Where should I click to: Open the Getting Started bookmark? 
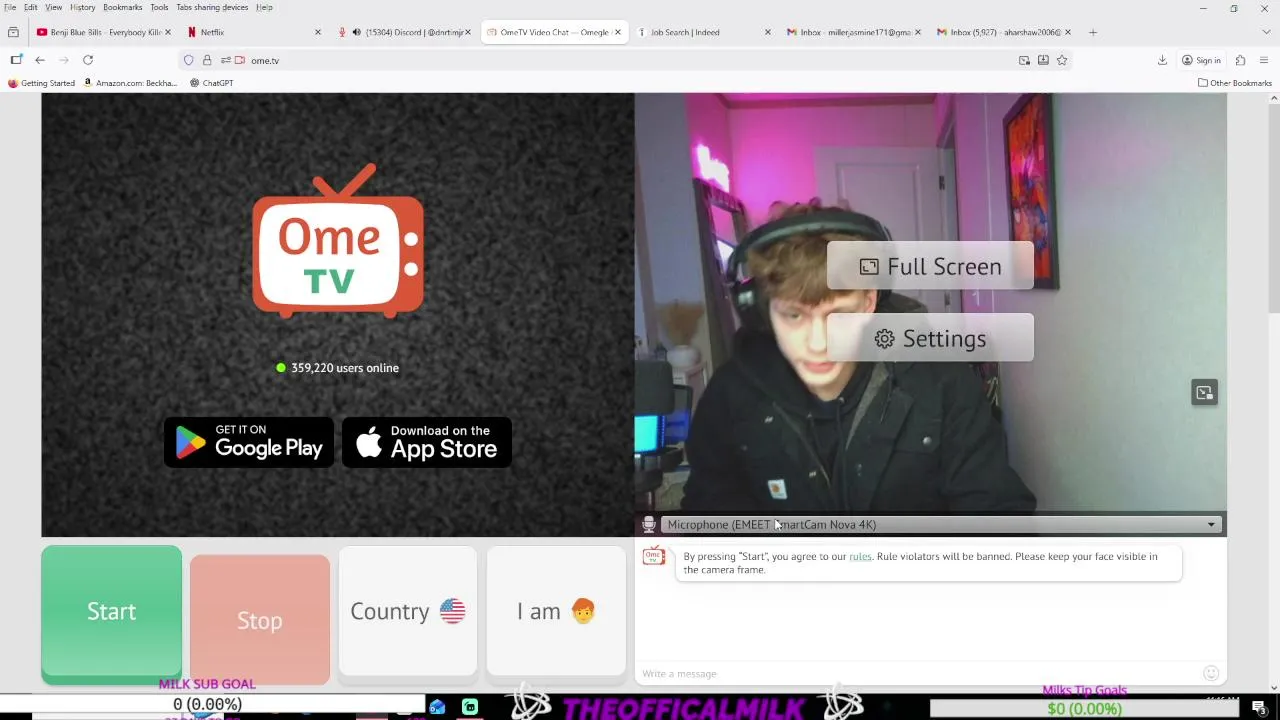41,83
